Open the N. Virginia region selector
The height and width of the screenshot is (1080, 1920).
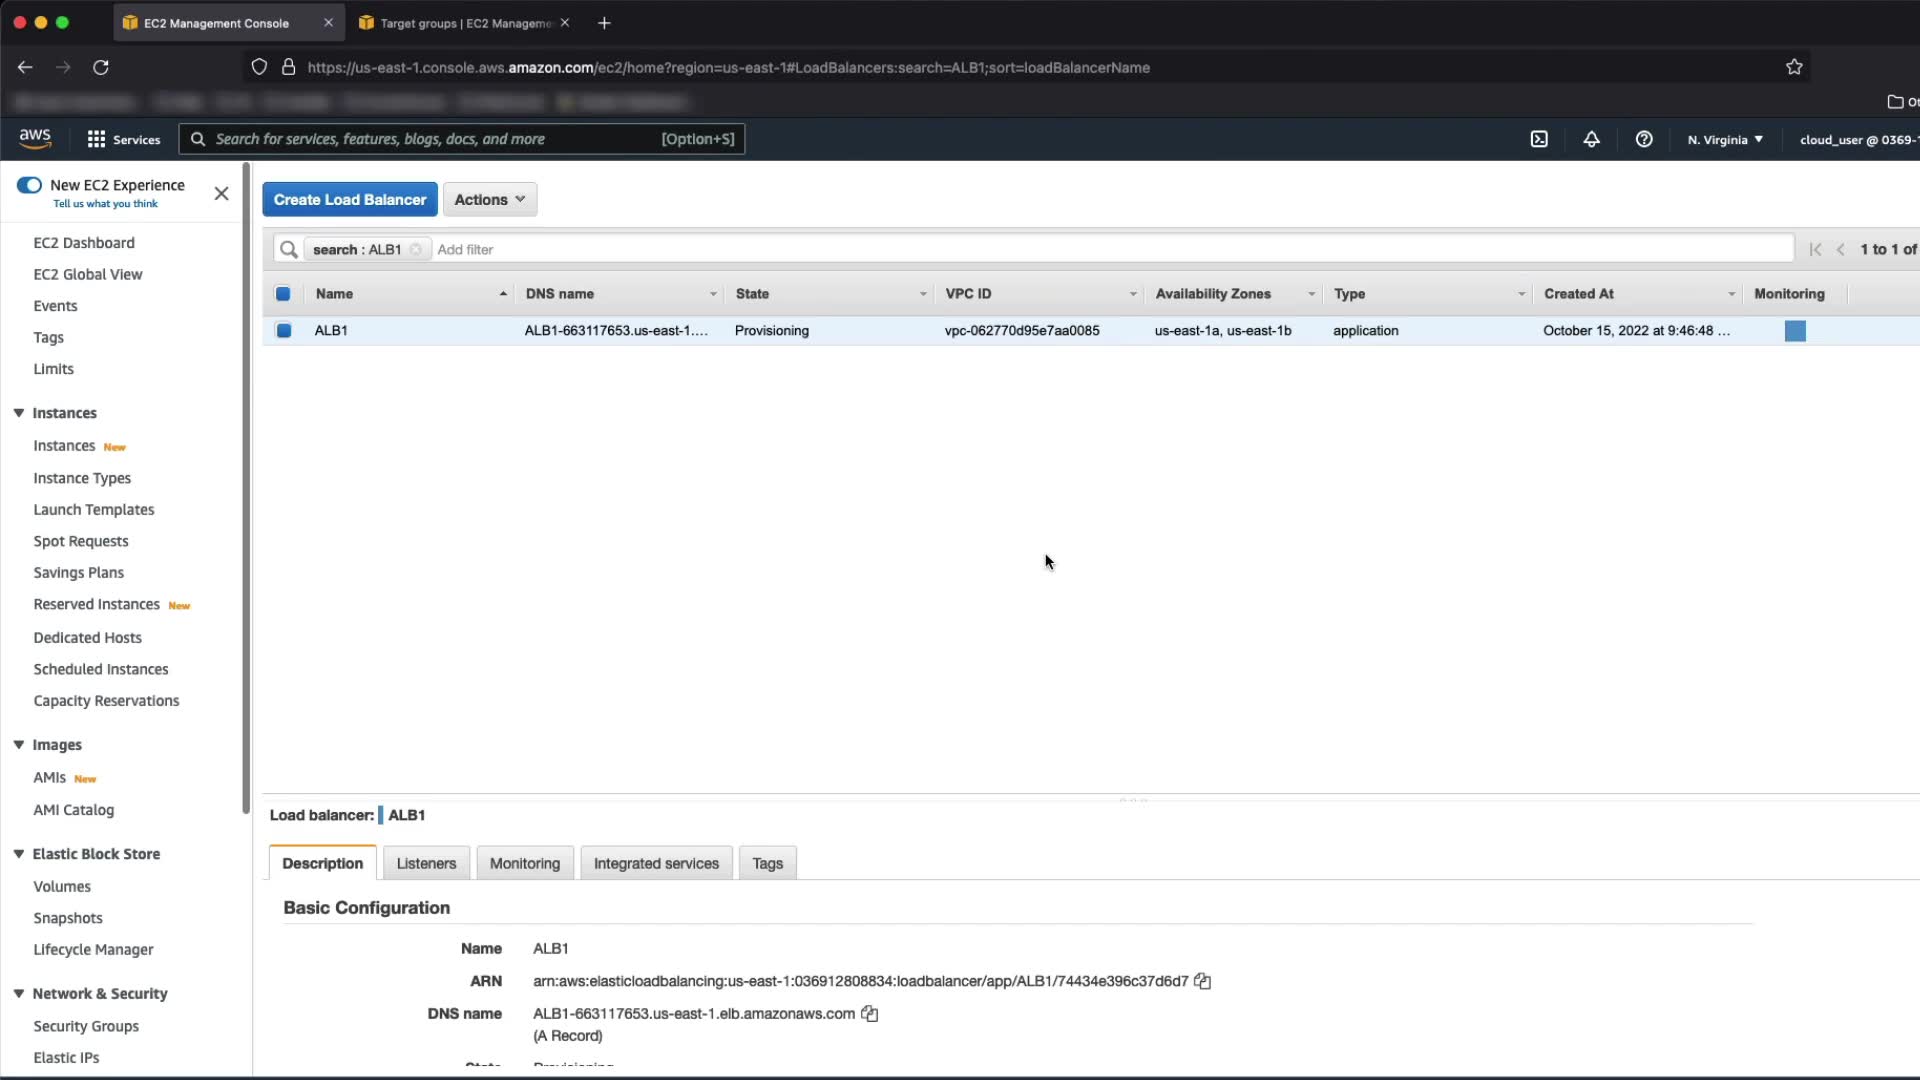(1725, 139)
